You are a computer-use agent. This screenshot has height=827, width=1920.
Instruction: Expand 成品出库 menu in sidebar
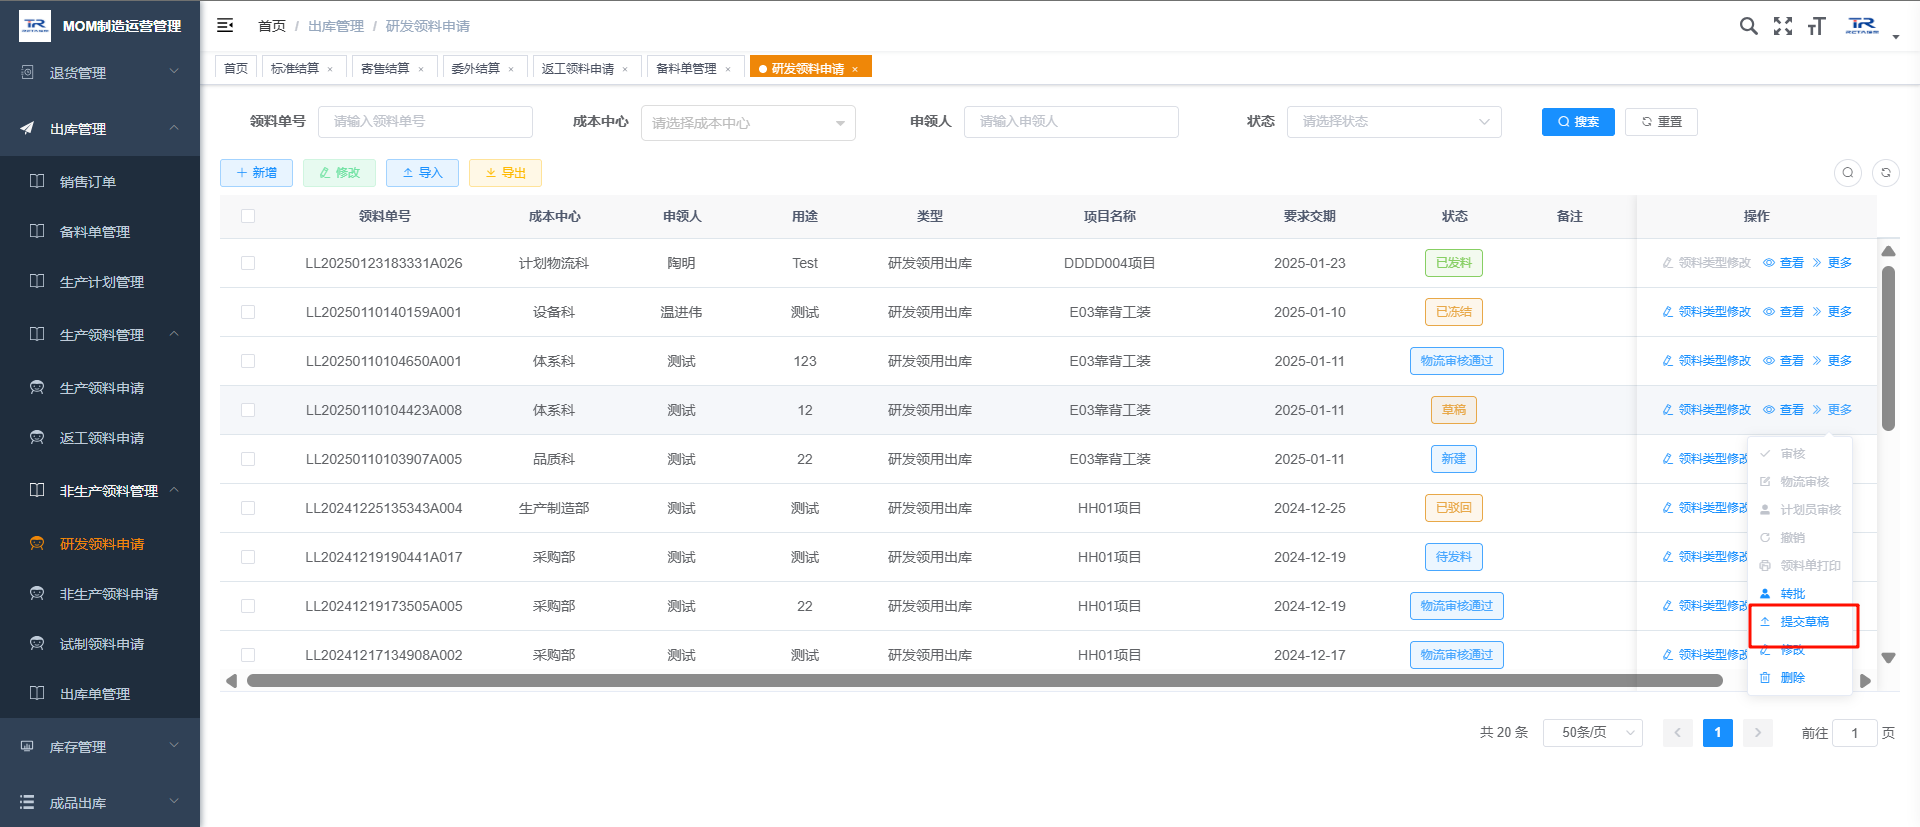pos(100,803)
